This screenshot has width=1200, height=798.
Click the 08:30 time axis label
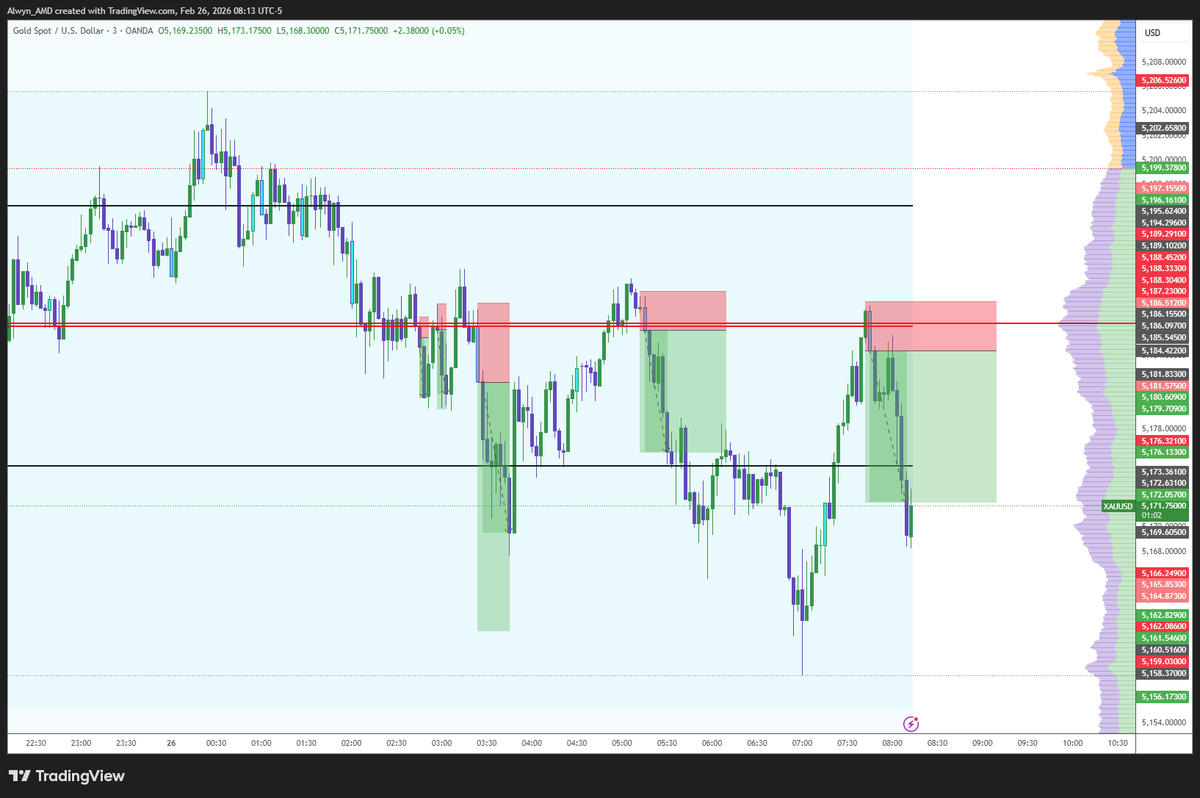[937, 743]
